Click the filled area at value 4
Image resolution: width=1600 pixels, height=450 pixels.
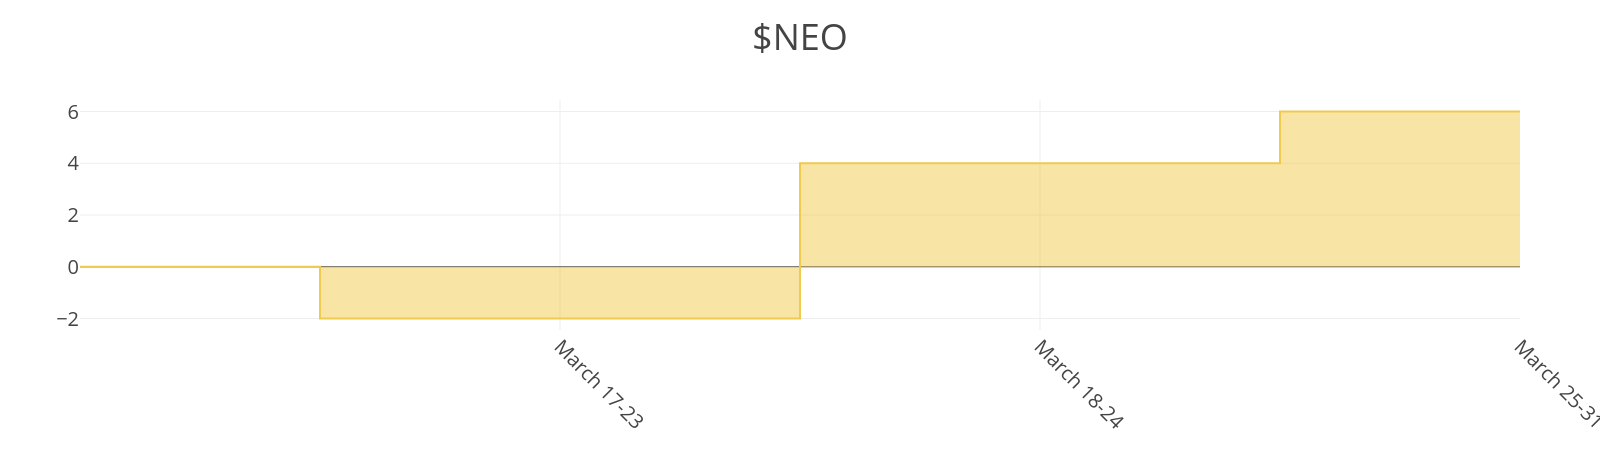coord(1040,215)
